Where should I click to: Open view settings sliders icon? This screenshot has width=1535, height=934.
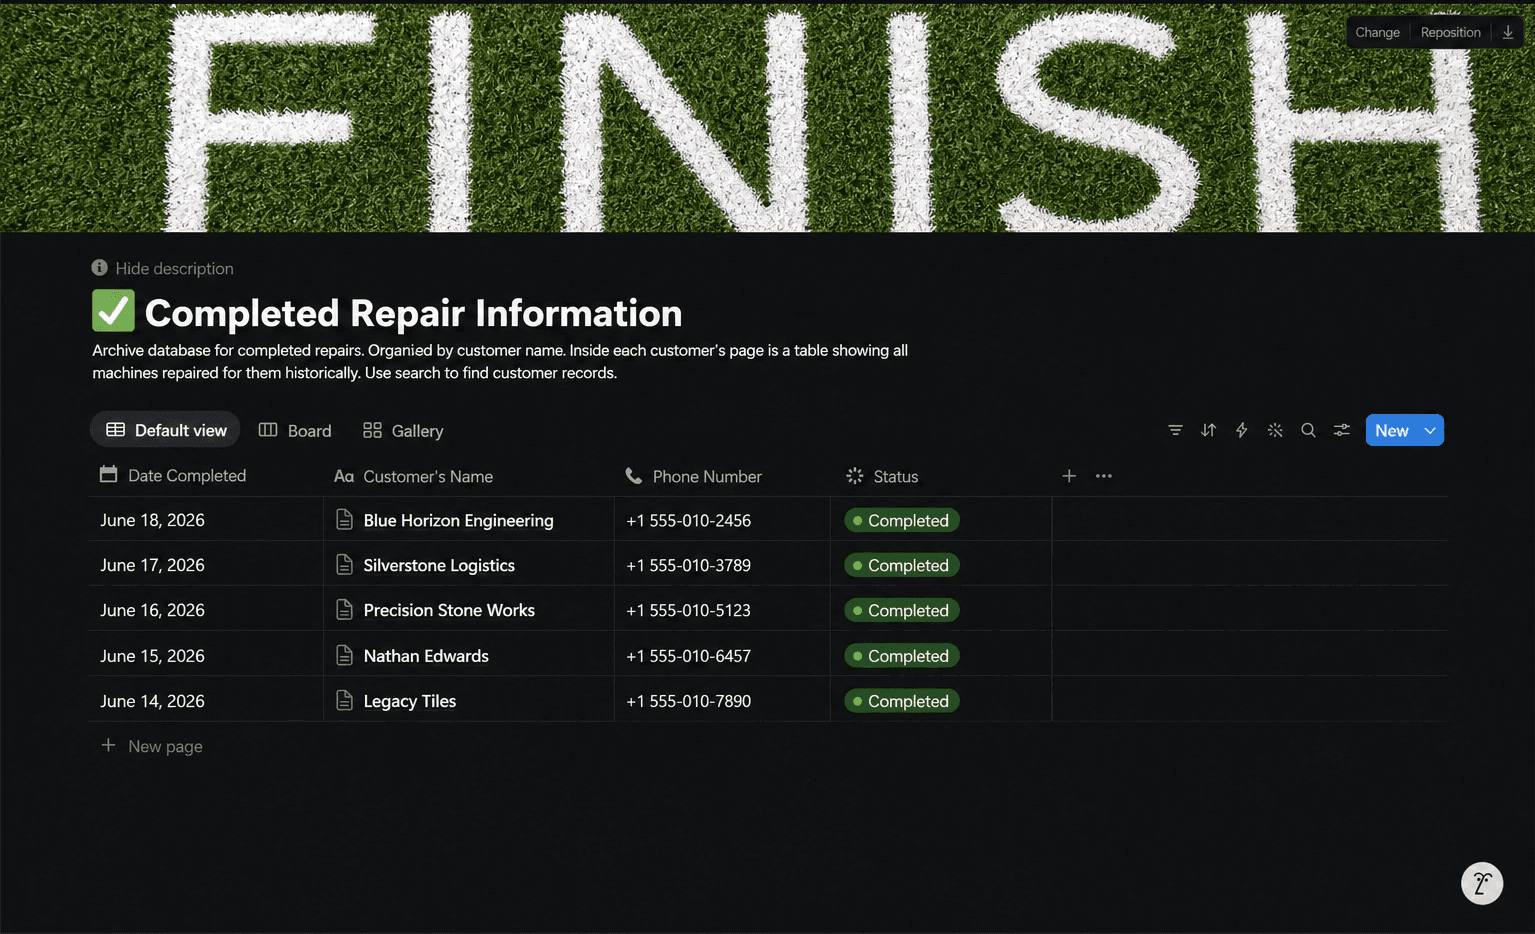tap(1342, 430)
